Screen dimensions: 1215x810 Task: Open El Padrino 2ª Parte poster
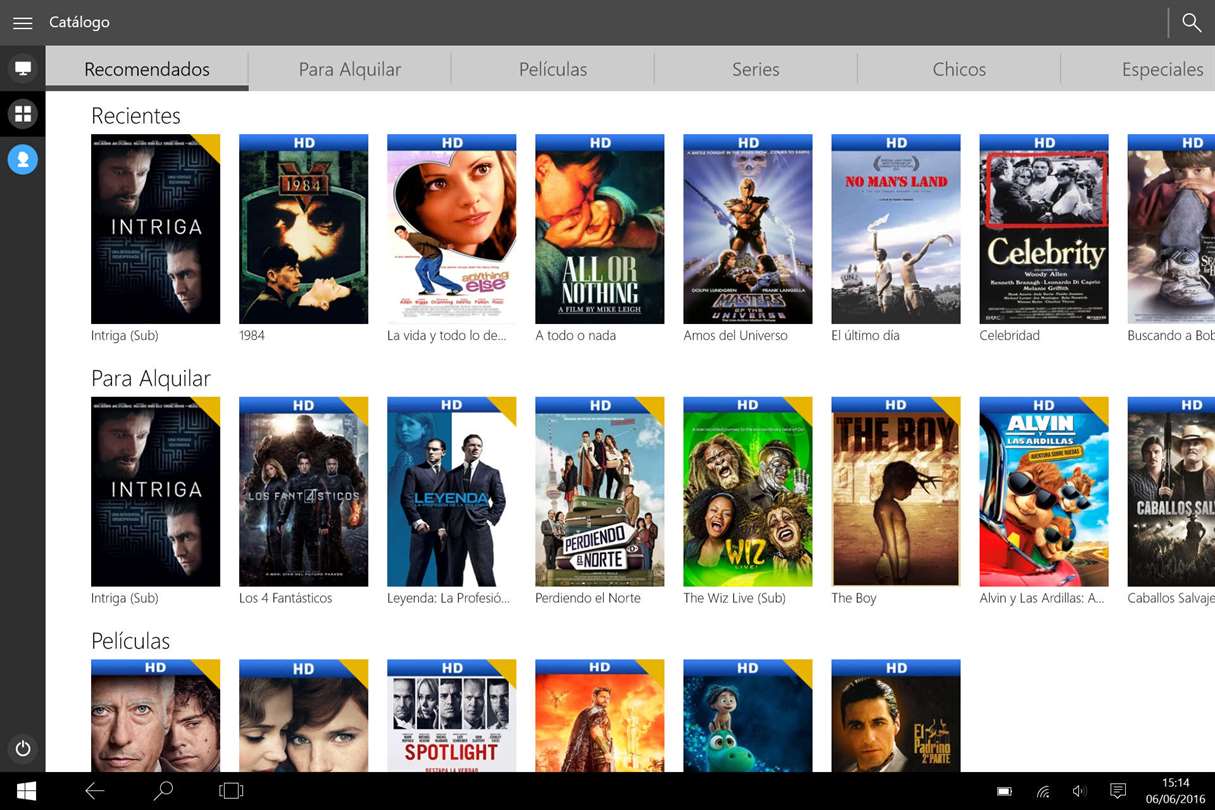[x=895, y=716]
